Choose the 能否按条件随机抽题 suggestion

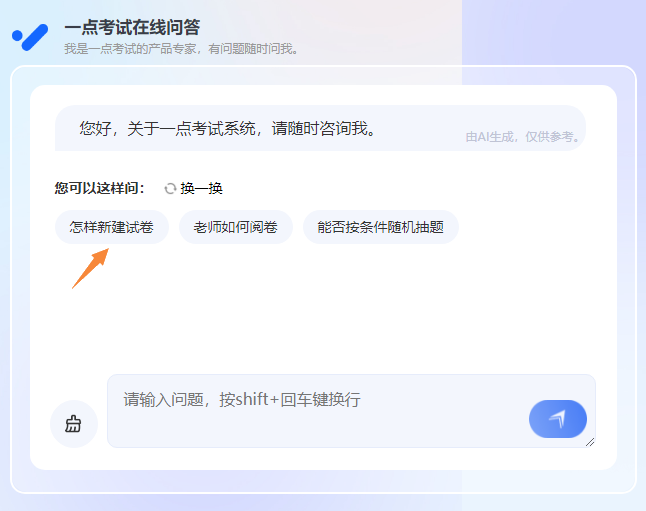[381, 227]
